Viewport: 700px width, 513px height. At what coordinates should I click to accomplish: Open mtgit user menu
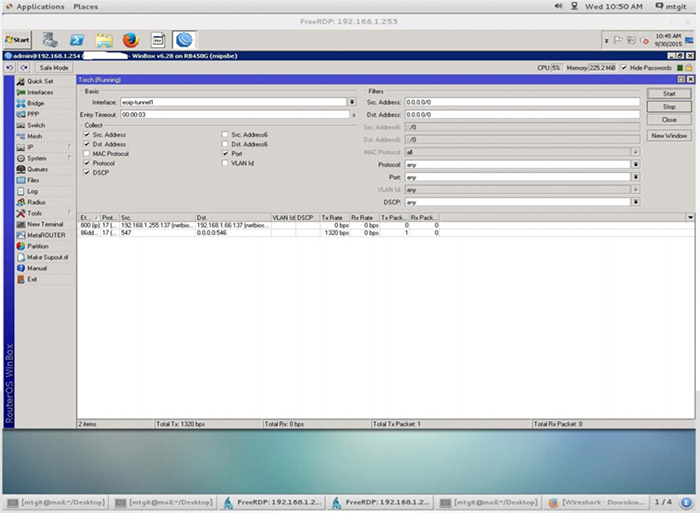point(671,6)
